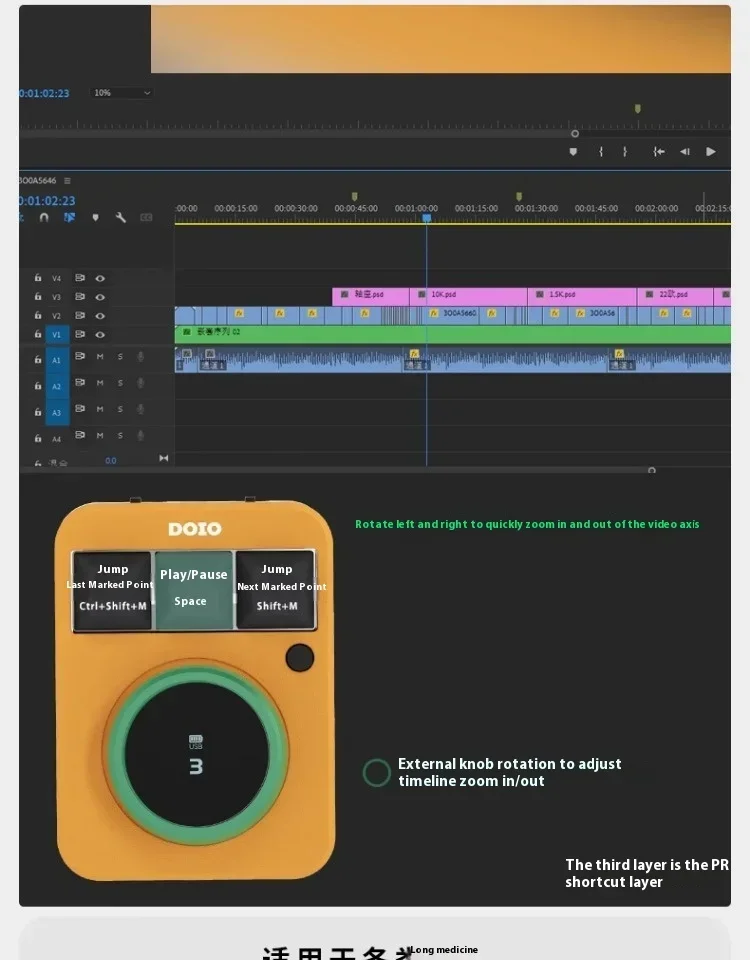This screenshot has height=960, width=750.
Task: Solo audio track A3
Action: (x=120, y=409)
